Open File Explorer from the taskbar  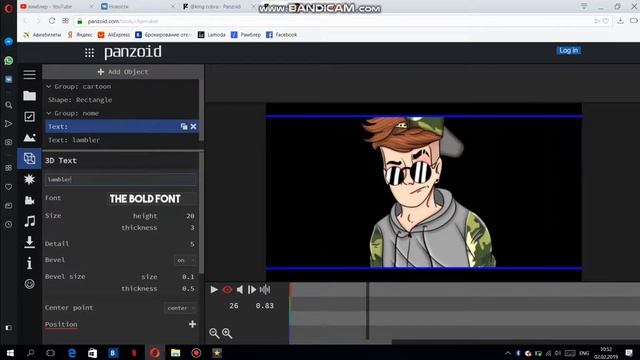pos(176,353)
